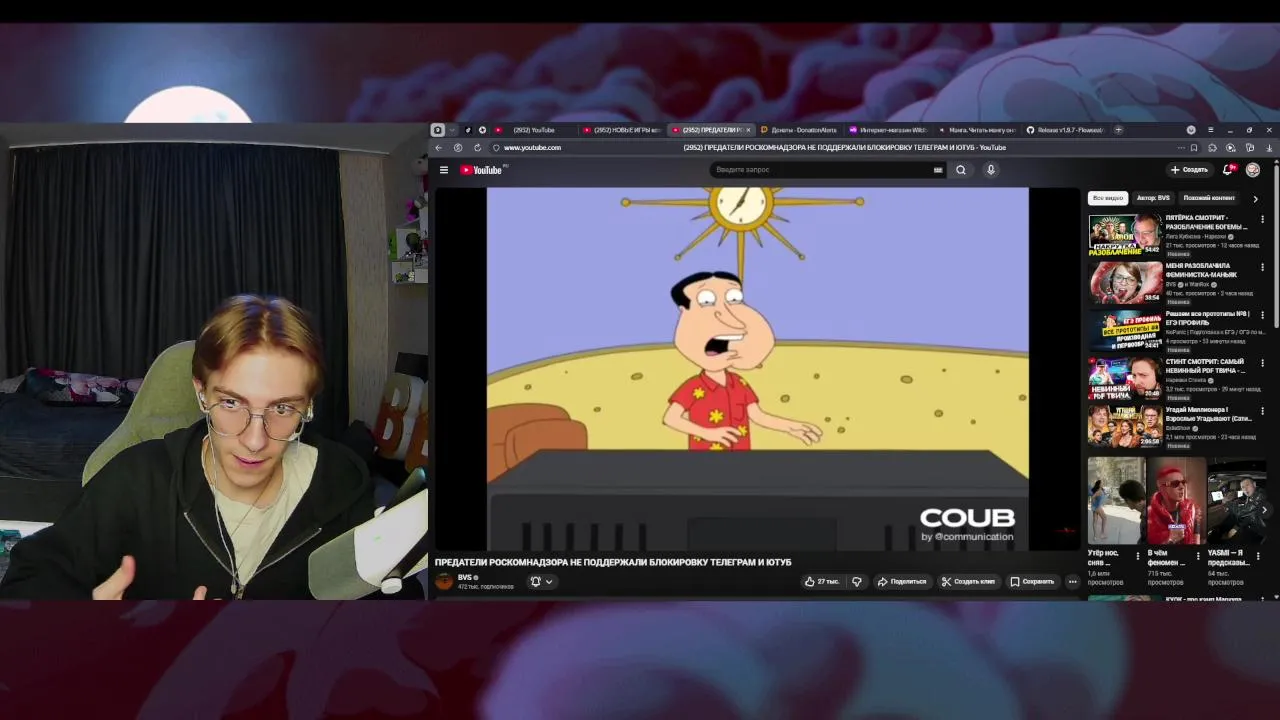Open more actions ellipsis under the video
1280x720 pixels.
pos(1072,581)
